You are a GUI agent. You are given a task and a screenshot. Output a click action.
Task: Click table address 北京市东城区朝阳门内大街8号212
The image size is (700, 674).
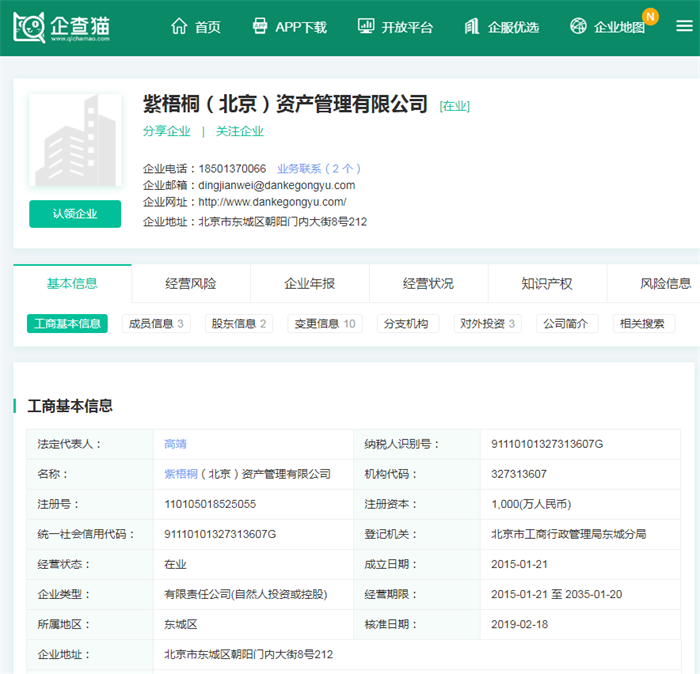(249, 655)
